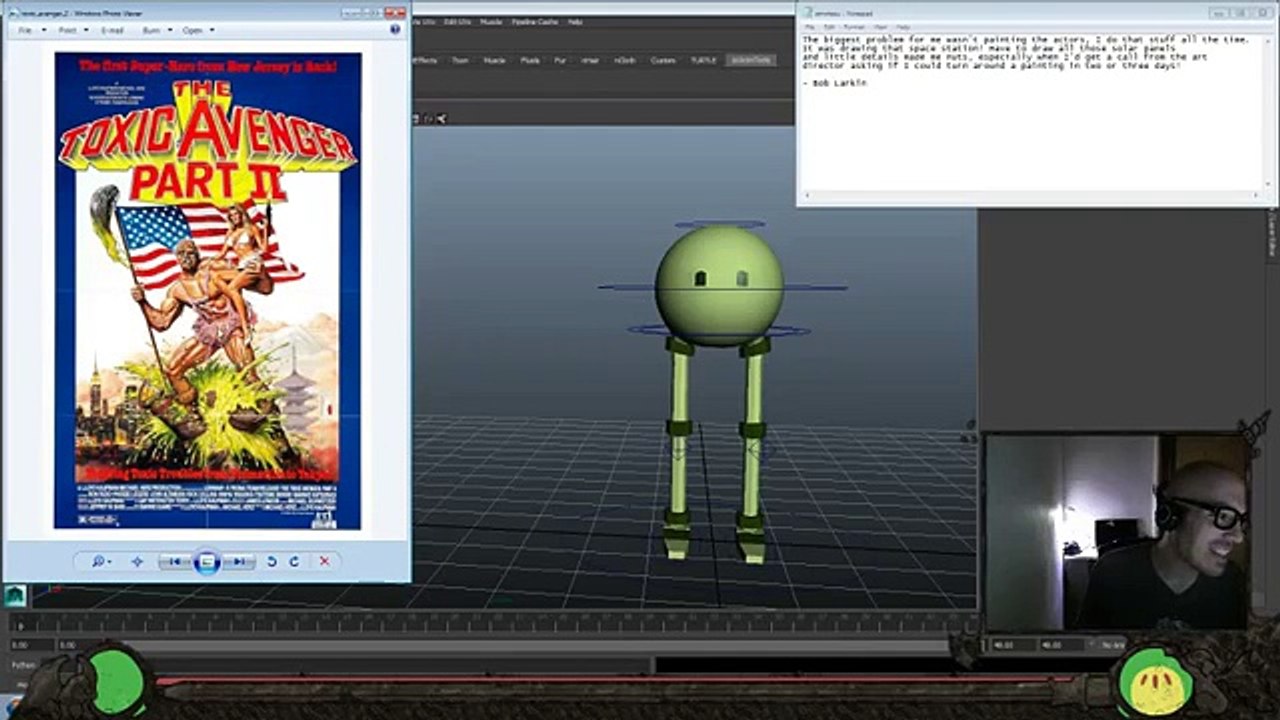The image size is (1280, 720).
Task: Open the Format menu in Notepad
Action: point(855,27)
